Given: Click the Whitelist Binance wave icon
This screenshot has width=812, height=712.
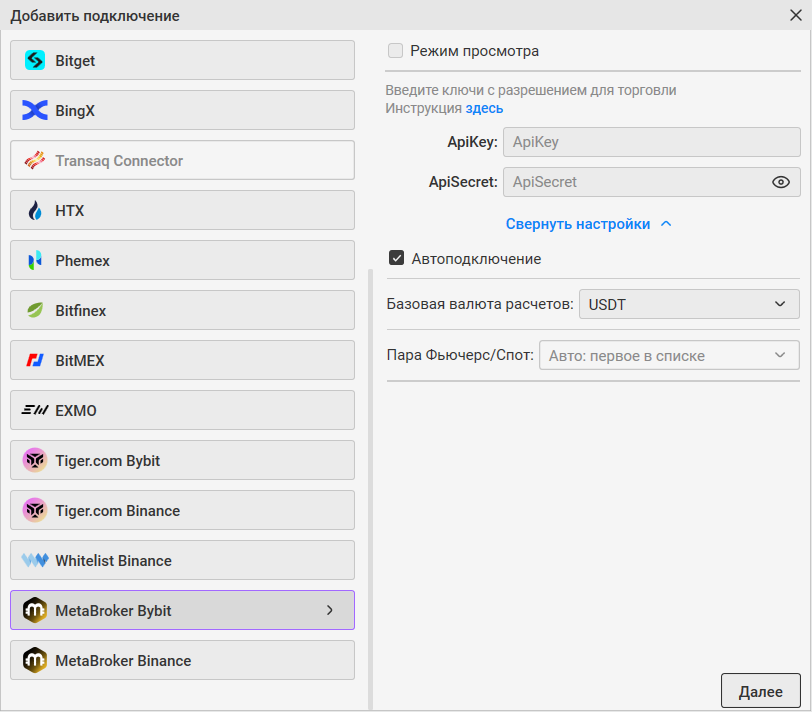Looking at the screenshot, I should pyautogui.click(x=35, y=560).
